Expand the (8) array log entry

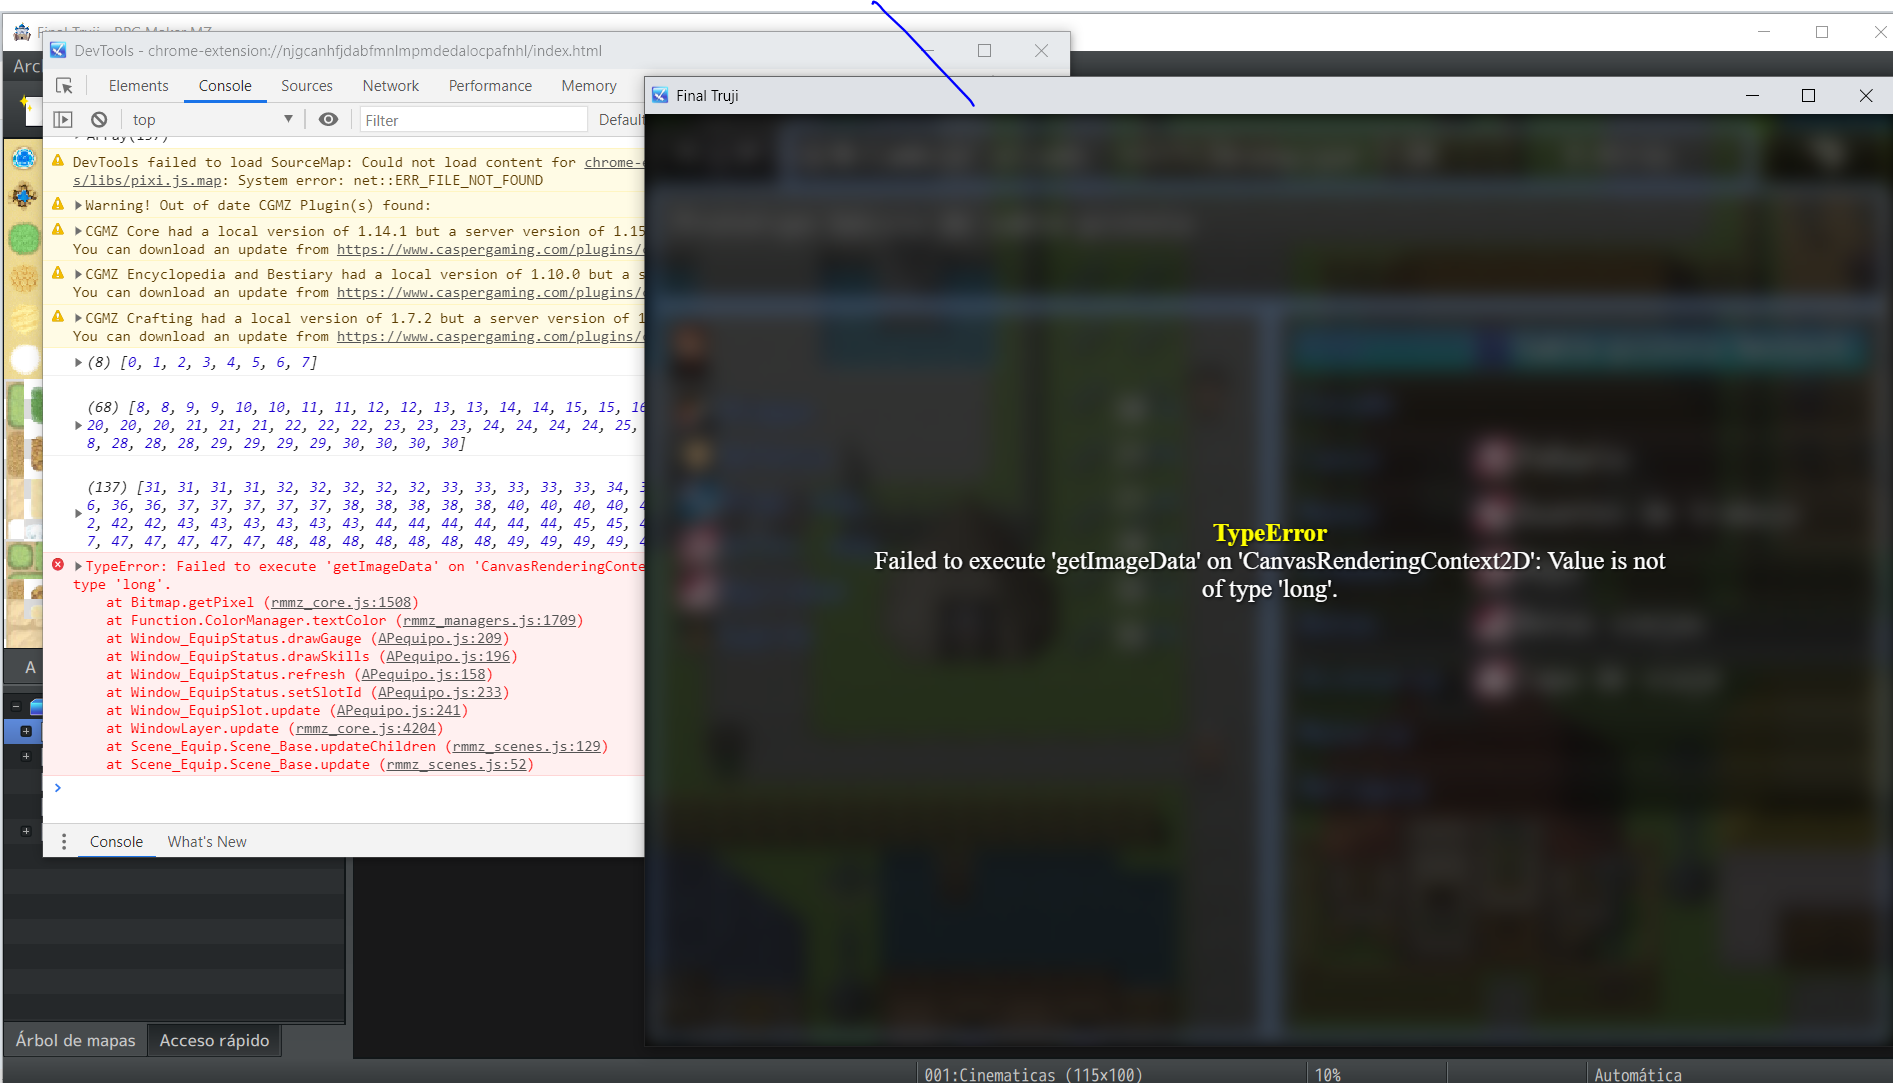pos(78,362)
